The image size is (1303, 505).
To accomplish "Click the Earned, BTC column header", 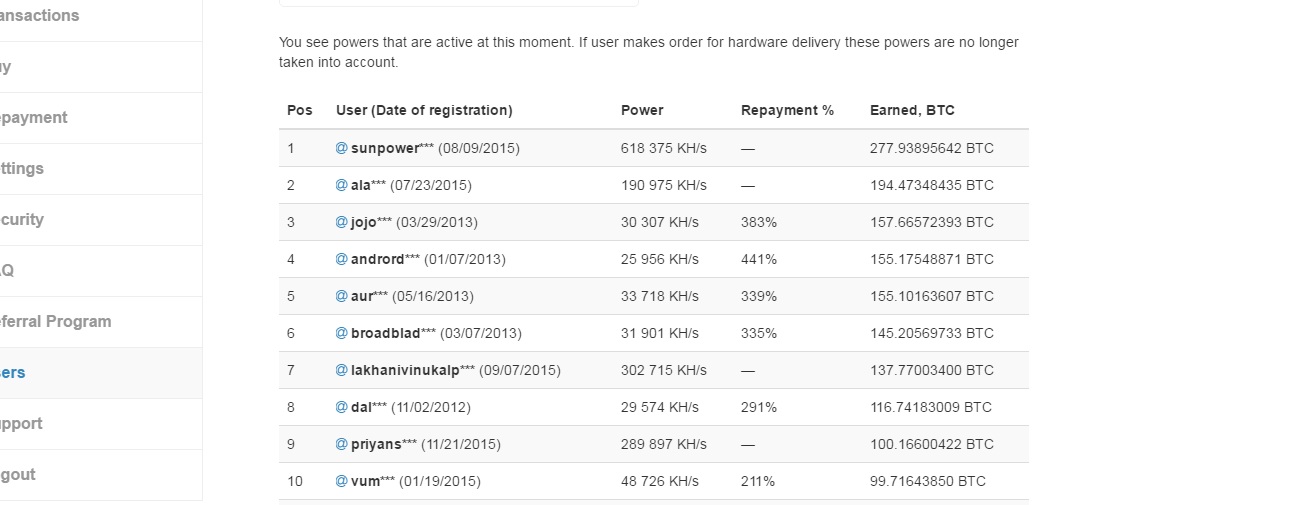I will [x=912, y=110].
